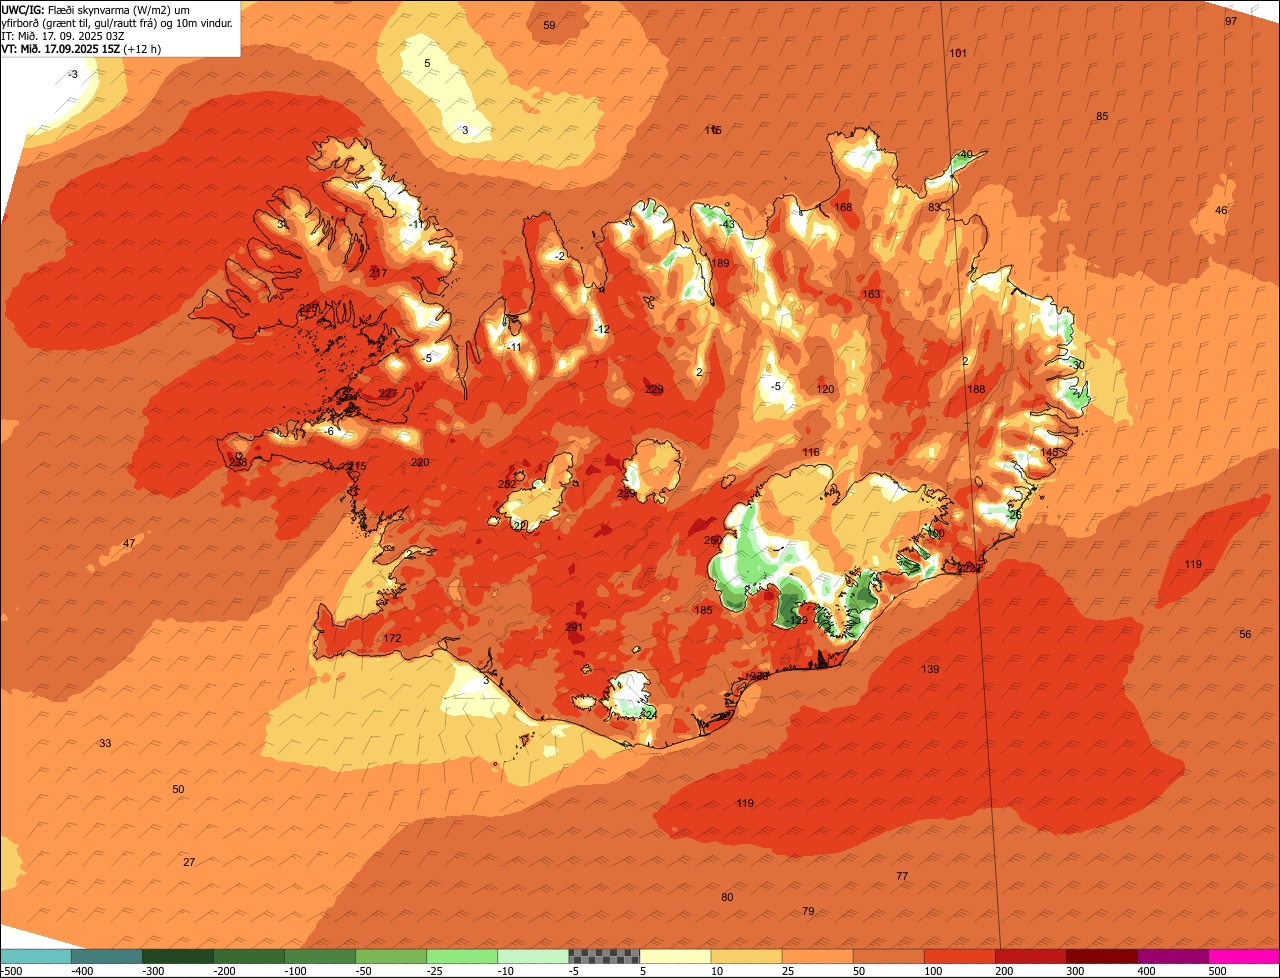Click the map value '220'
Image resolution: width=1280 pixels, height=978 pixels.
point(420,463)
